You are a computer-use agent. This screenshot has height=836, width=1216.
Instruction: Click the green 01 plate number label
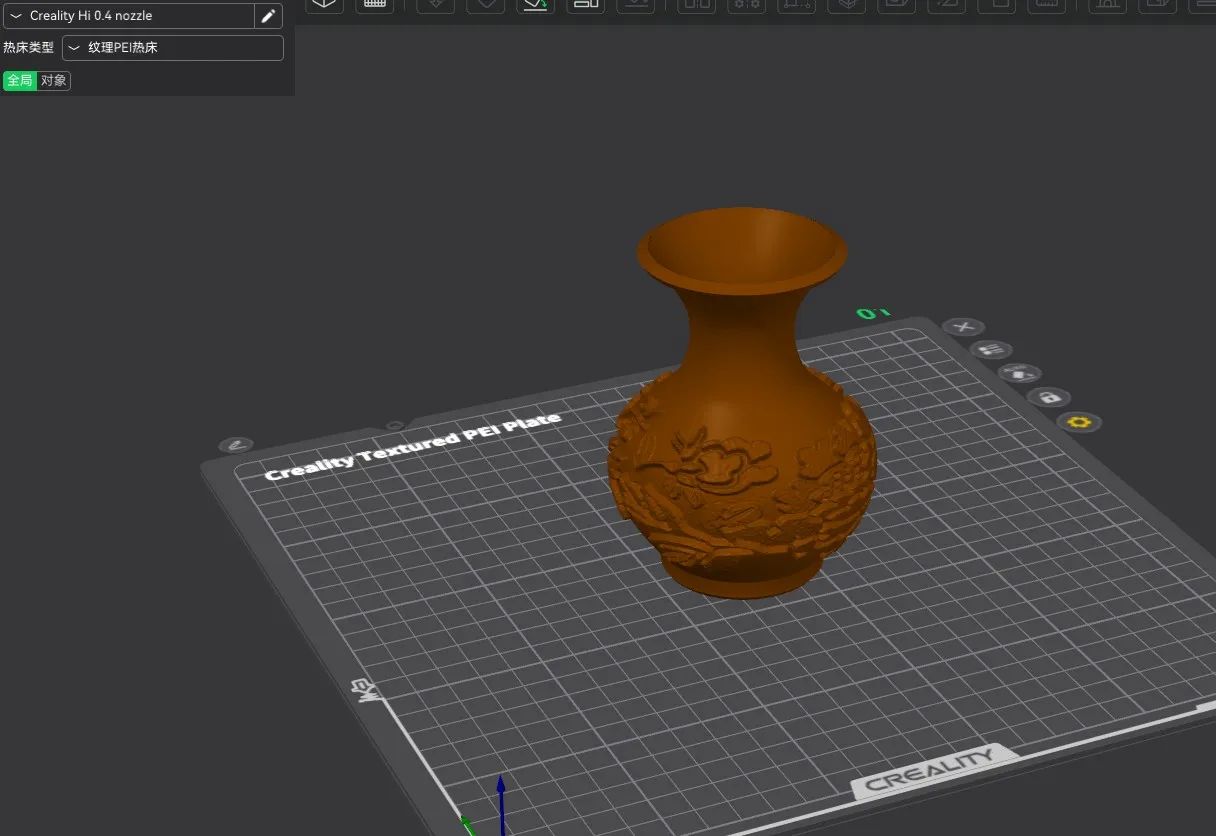tap(871, 314)
